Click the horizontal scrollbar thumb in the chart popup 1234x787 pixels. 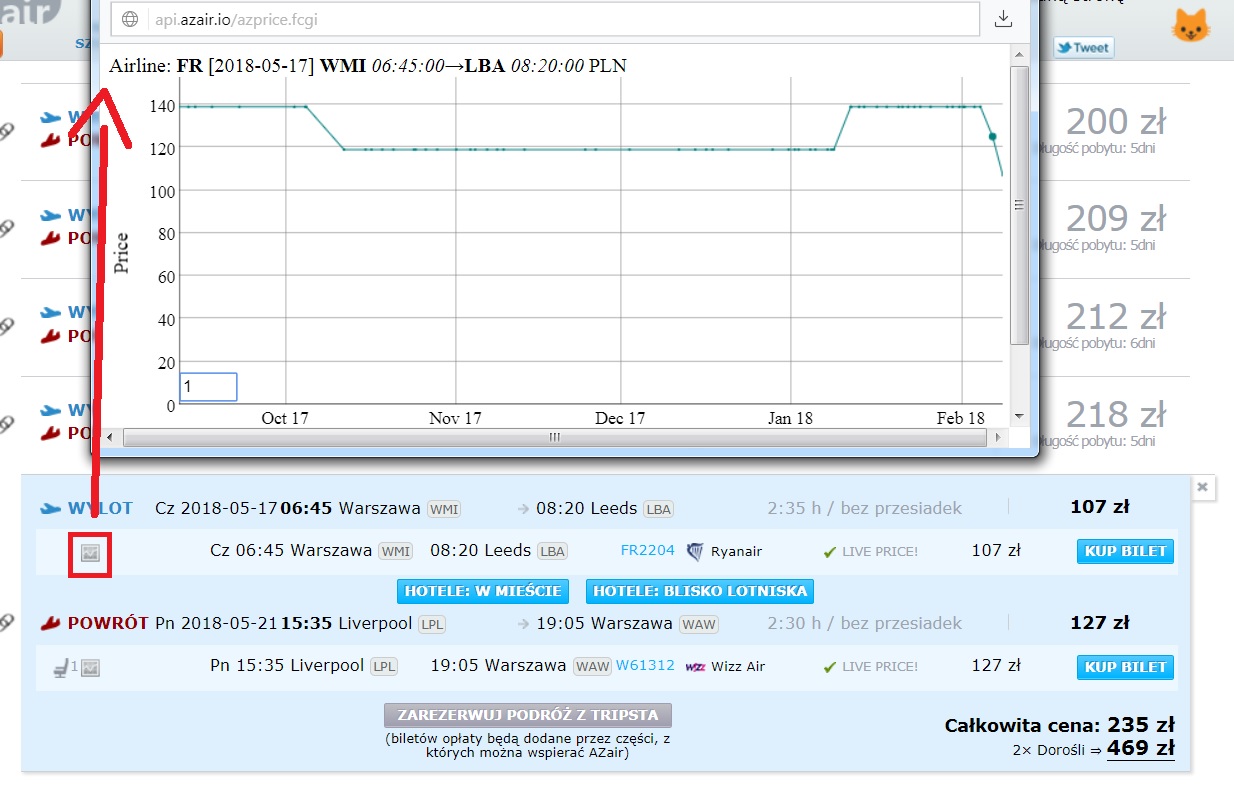click(553, 438)
